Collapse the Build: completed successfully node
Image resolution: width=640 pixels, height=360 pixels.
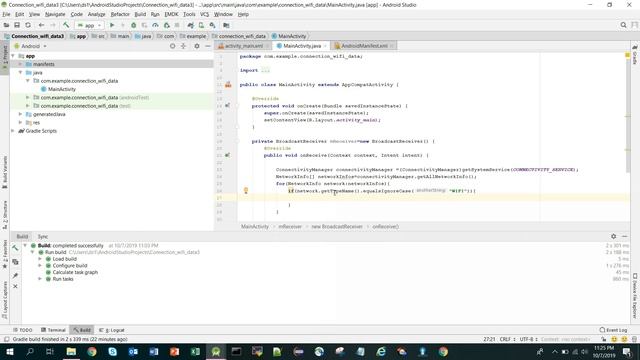pyautogui.click(x=25, y=246)
